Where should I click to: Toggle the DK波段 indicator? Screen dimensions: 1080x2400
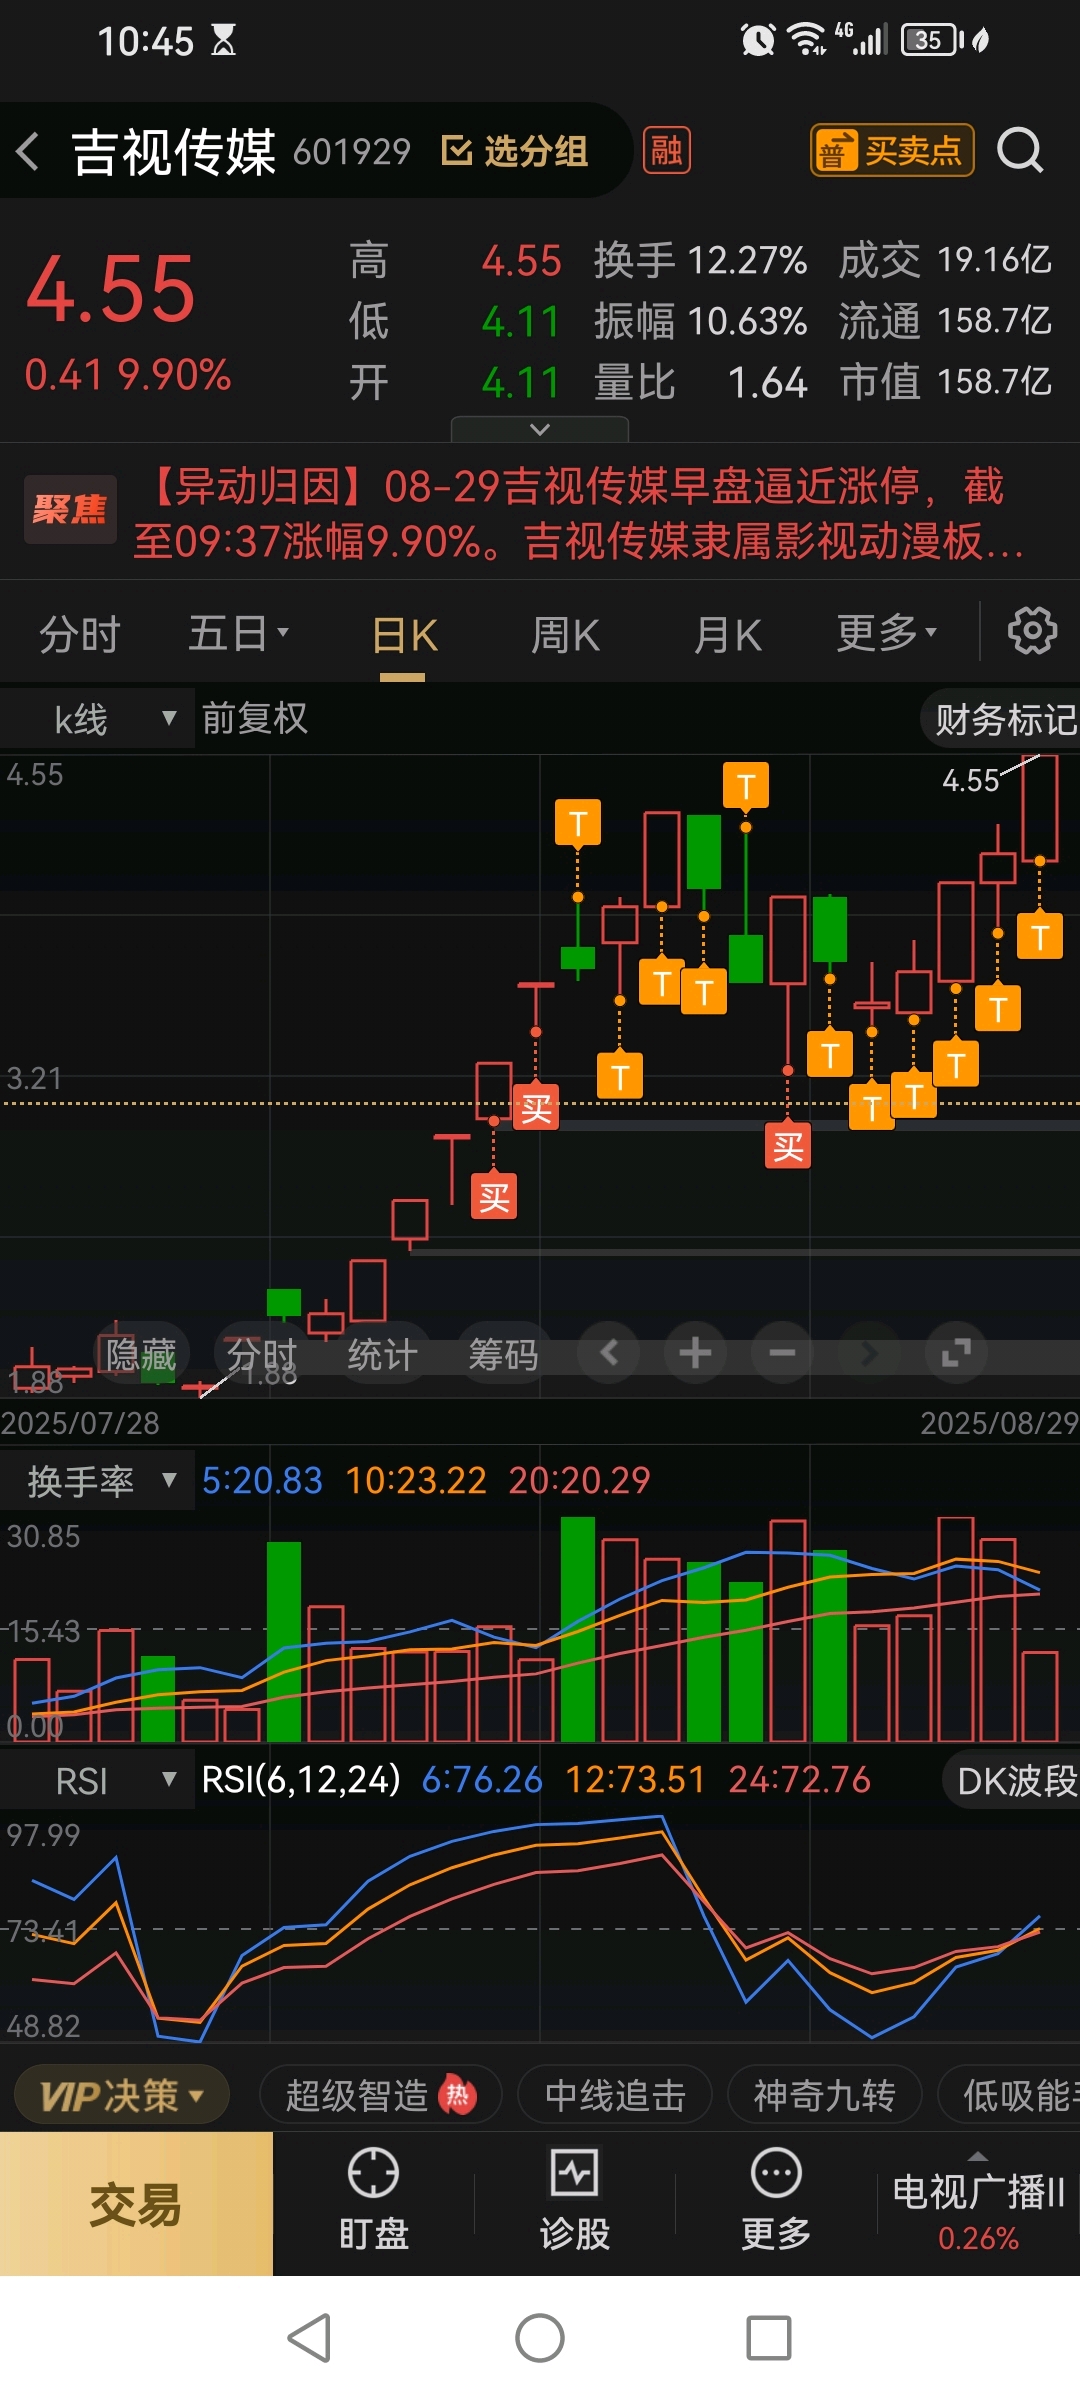click(1012, 1780)
